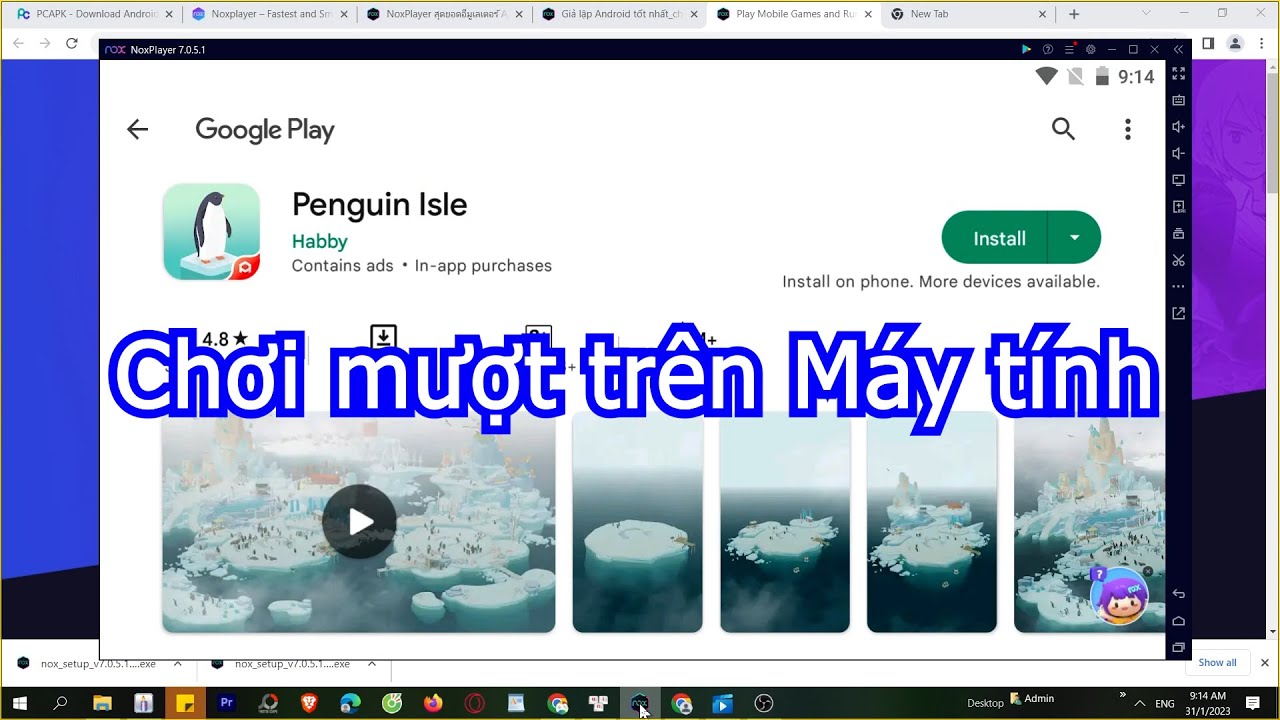Open Nox help icon

1048,49
